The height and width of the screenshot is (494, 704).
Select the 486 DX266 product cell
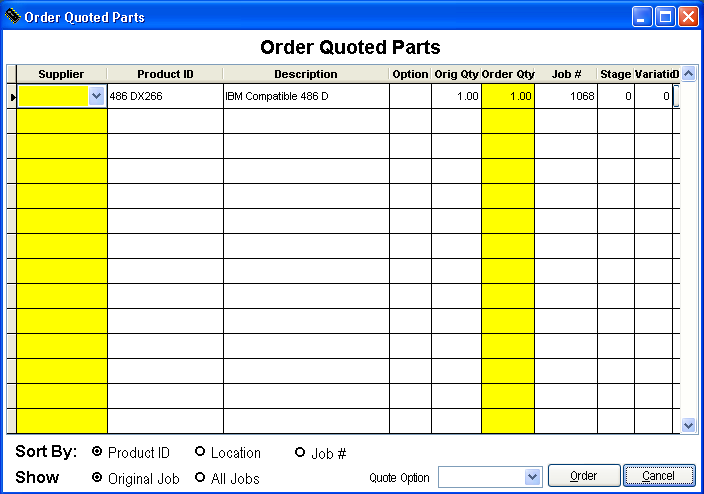pyautogui.click(x=165, y=96)
